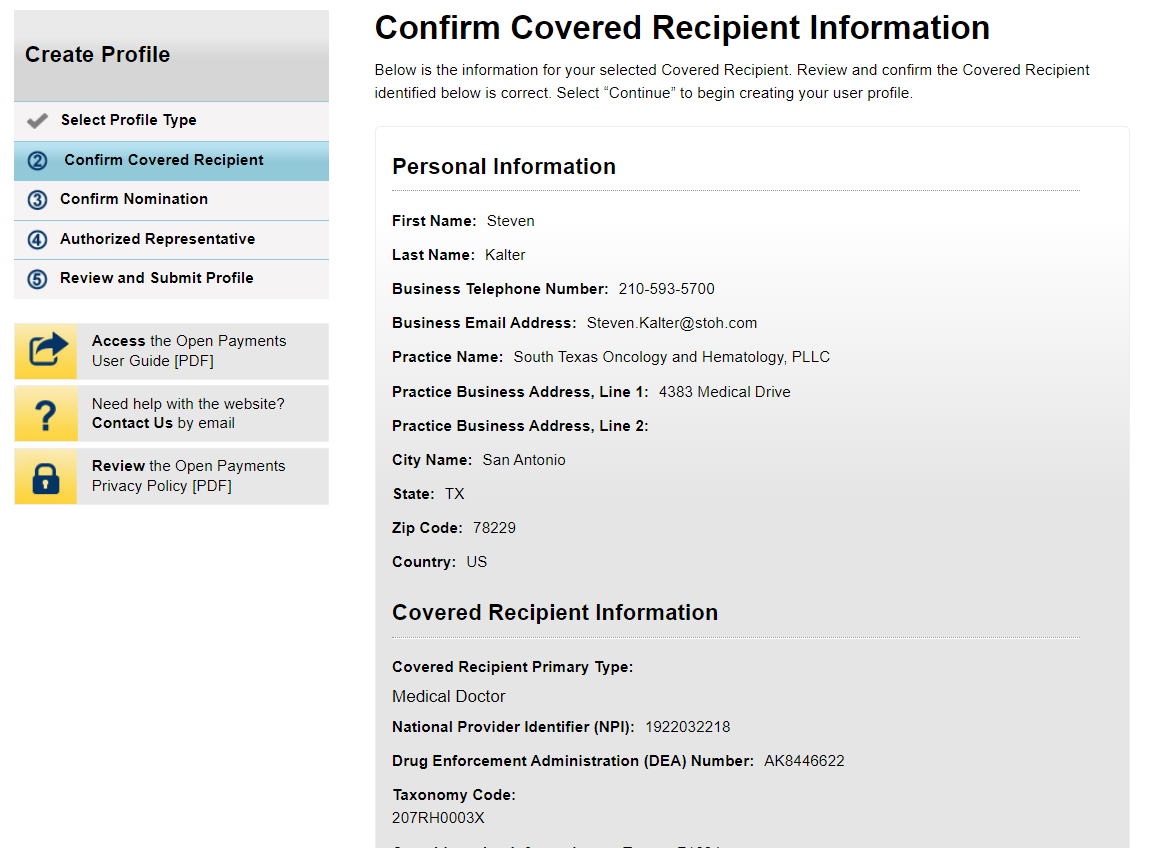
Task: Click the step 2 circle icon
Action: tap(37, 161)
